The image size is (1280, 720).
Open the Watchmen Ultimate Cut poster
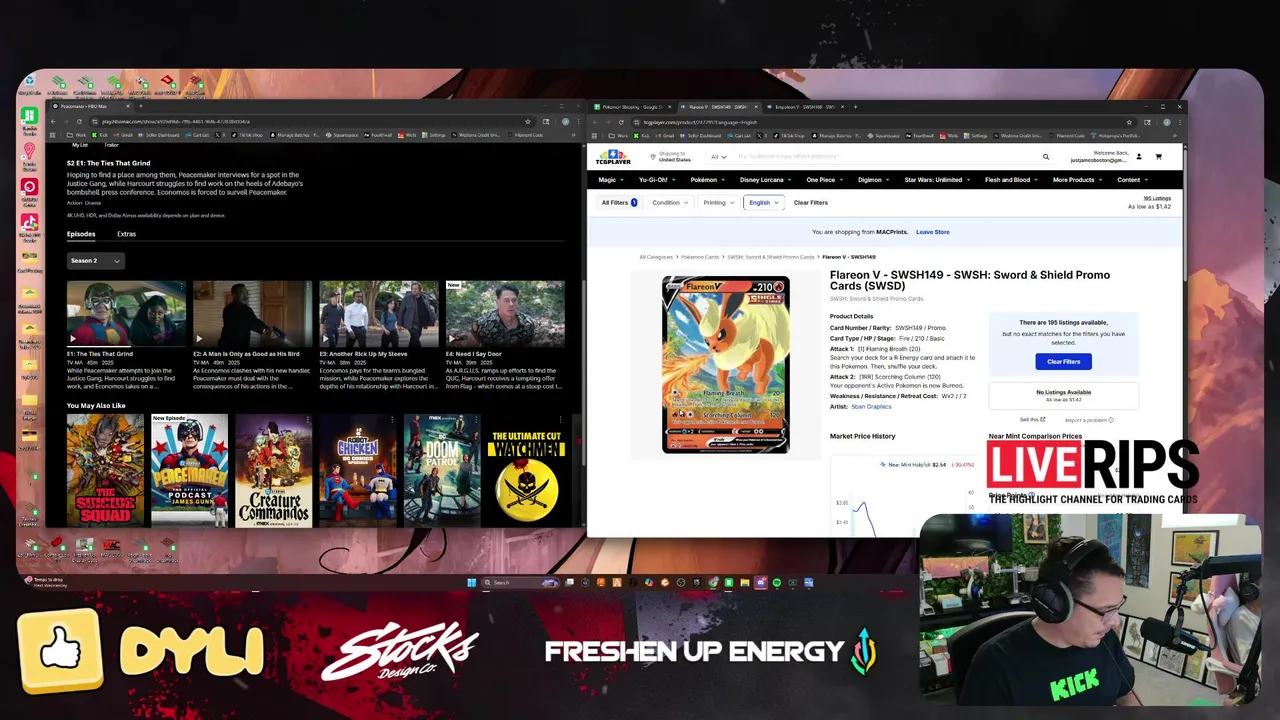pyautogui.click(x=526, y=470)
